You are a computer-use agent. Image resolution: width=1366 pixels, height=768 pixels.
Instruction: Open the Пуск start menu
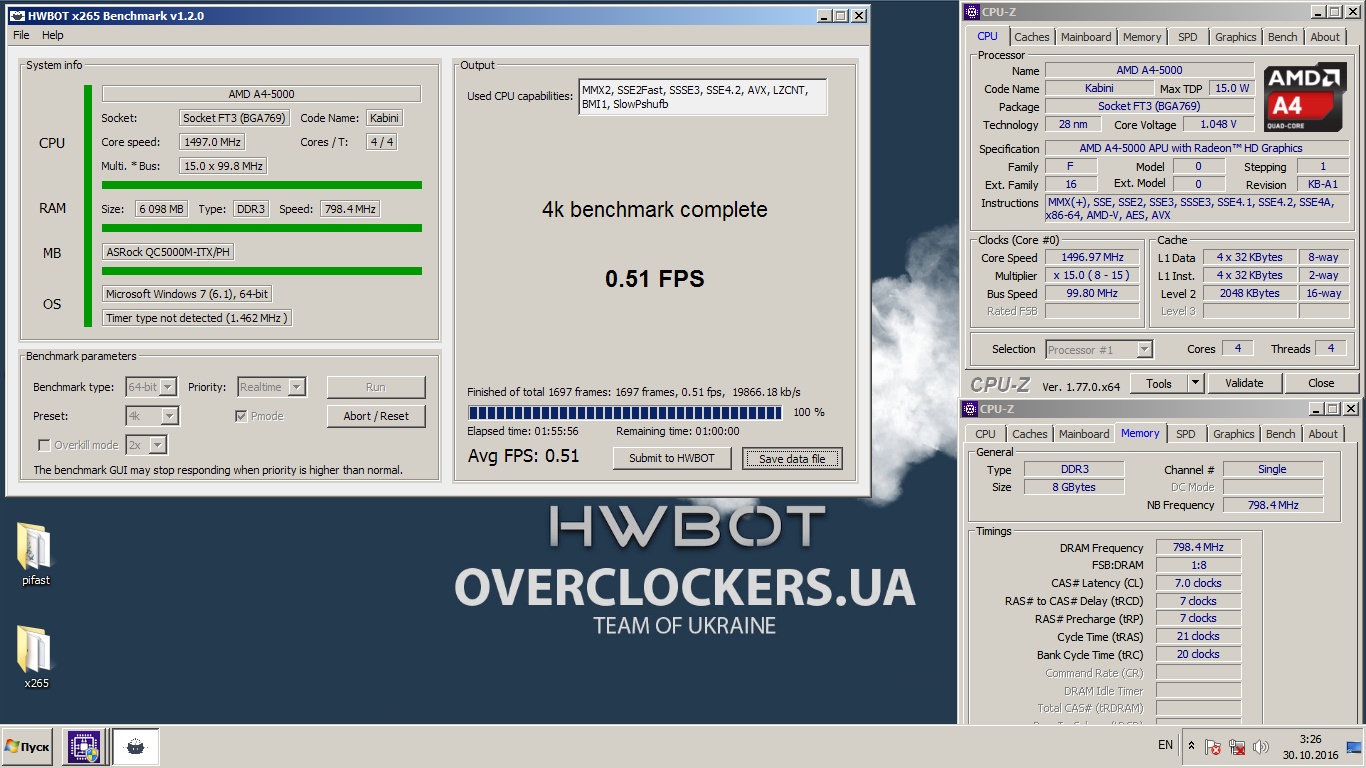coord(28,747)
